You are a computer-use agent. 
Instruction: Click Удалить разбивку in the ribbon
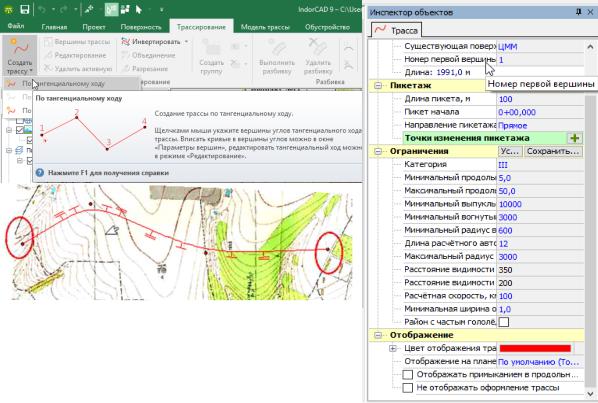tap(318, 56)
